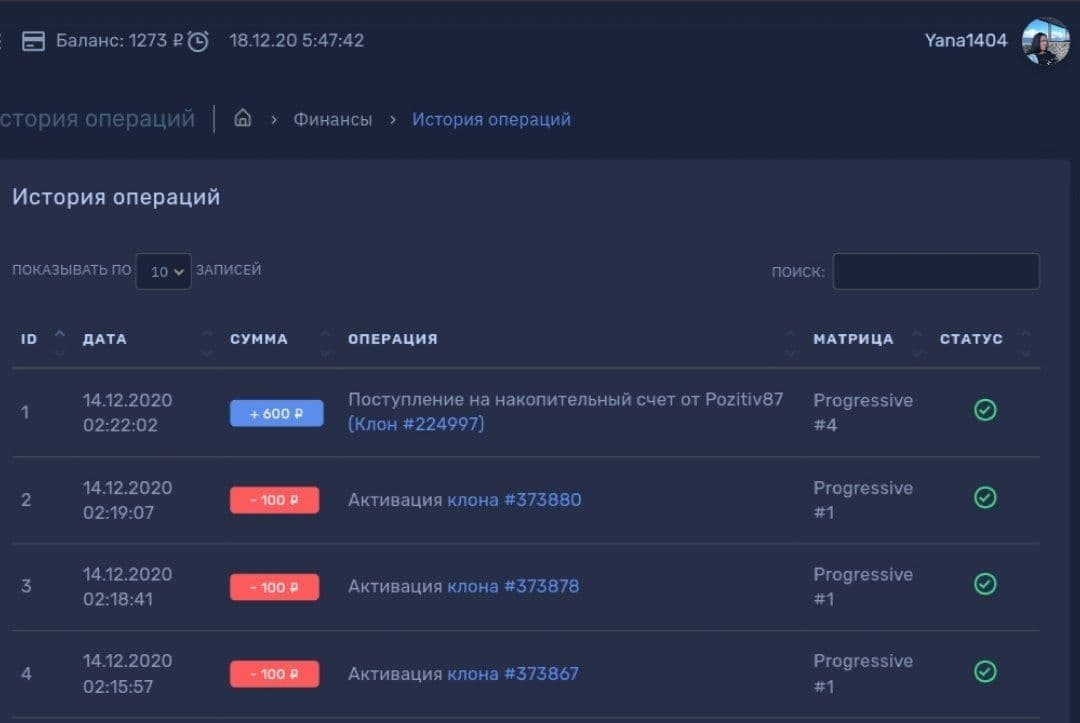Go to home via breadcrumb house icon
This screenshot has height=723, width=1080.
point(242,119)
